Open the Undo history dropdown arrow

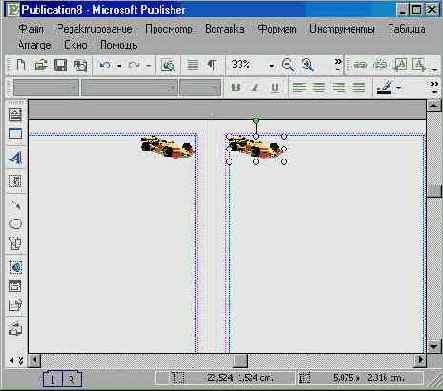pyautogui.click(x=119, y=66)
